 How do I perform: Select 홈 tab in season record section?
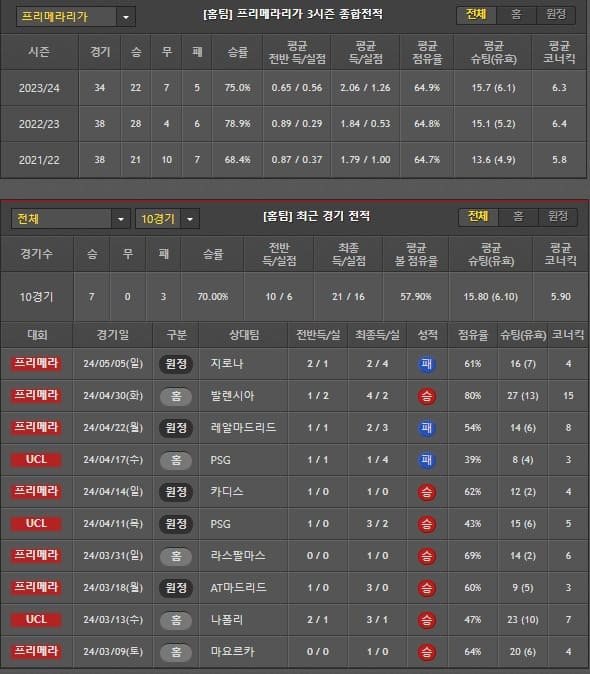point(516,15)
